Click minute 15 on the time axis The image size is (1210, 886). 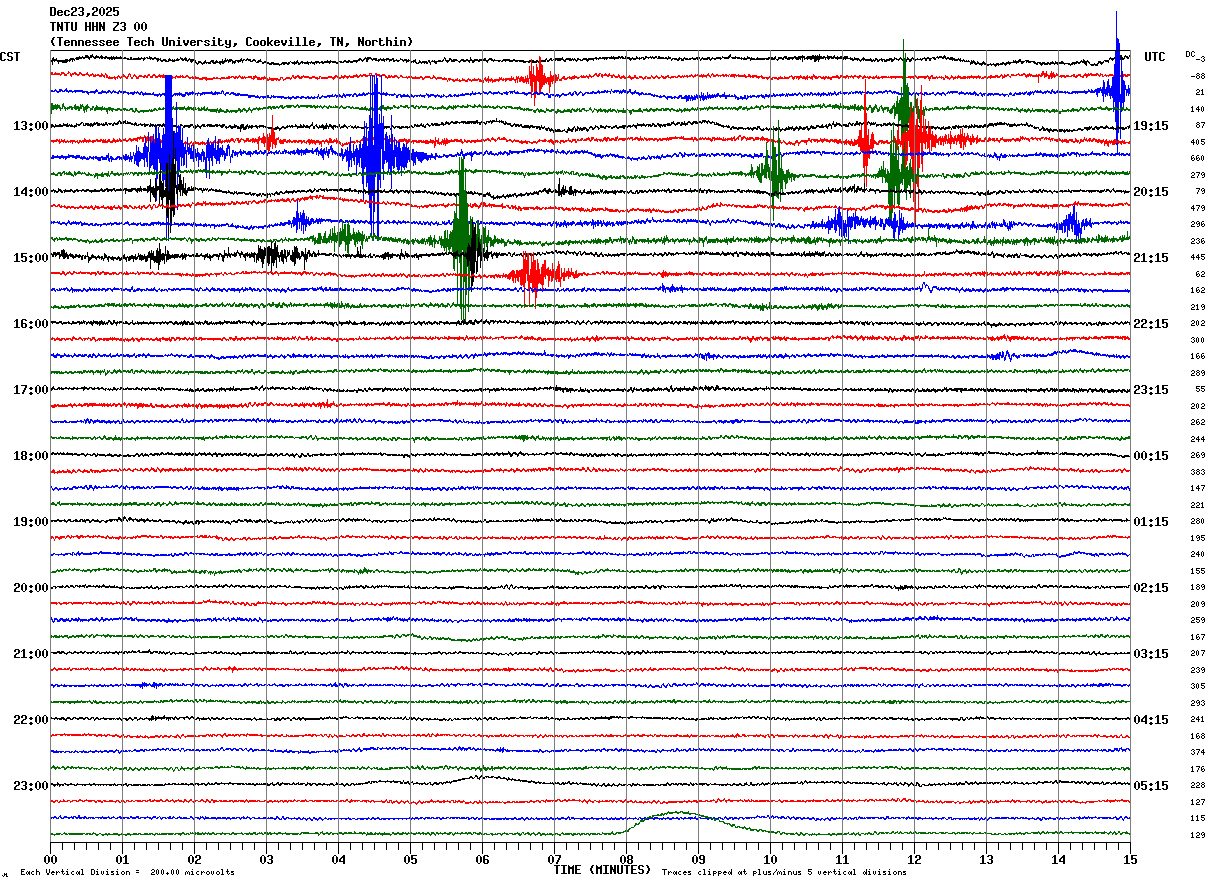[1130, 860]
